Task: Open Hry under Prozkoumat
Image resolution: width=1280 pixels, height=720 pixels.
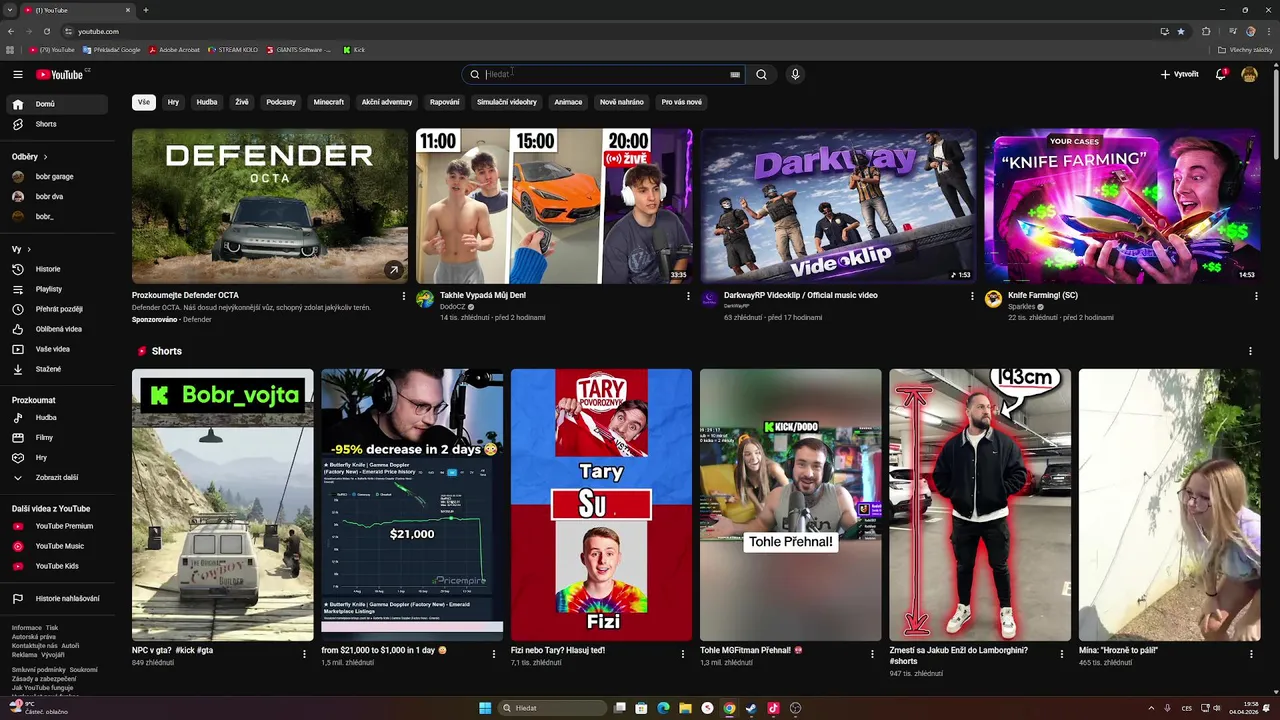Action: click(57, 457)
